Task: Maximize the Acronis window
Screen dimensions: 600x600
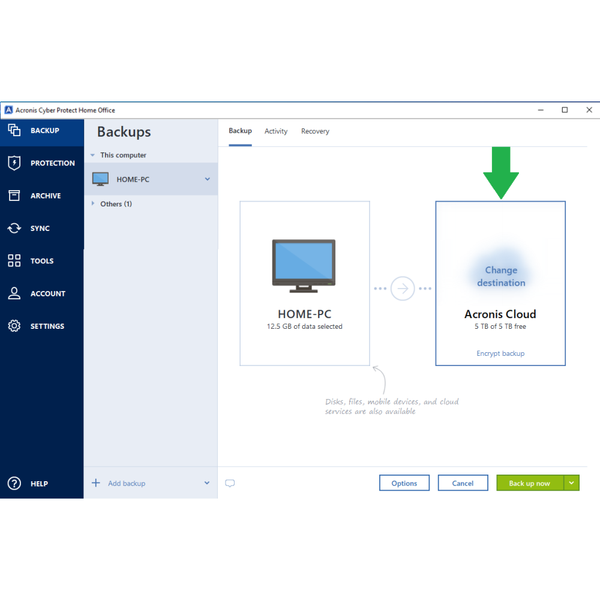Action: point(565,110)
